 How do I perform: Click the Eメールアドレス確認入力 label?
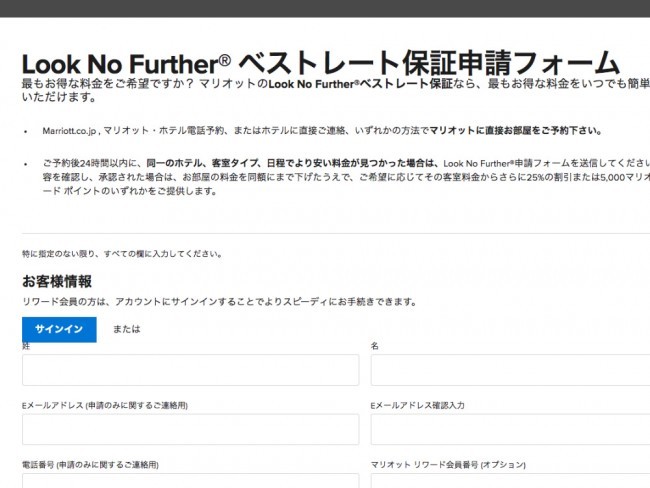[x=417, y=405]
